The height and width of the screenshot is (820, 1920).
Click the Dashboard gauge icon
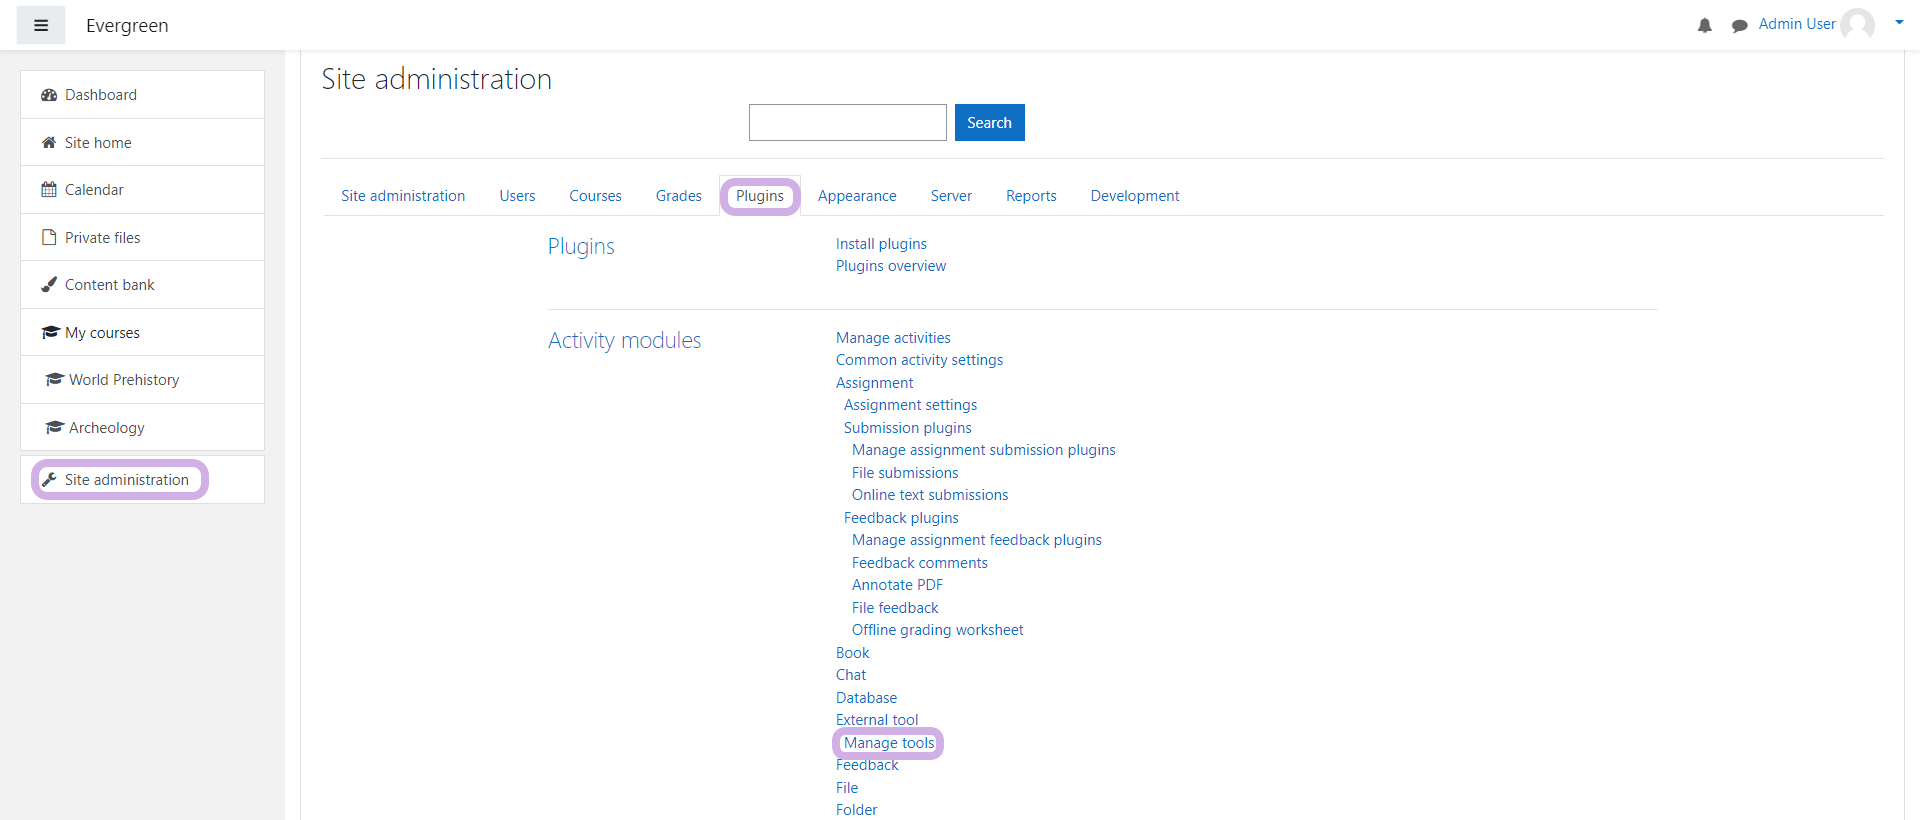(x=49, y=95)
